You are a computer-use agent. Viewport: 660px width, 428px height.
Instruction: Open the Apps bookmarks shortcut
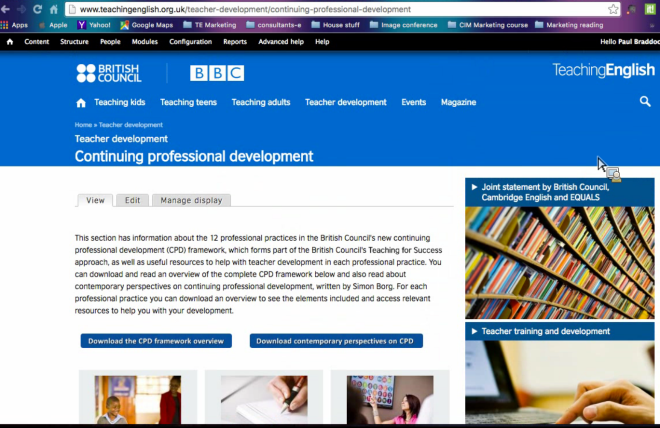(x=14, y=25)
